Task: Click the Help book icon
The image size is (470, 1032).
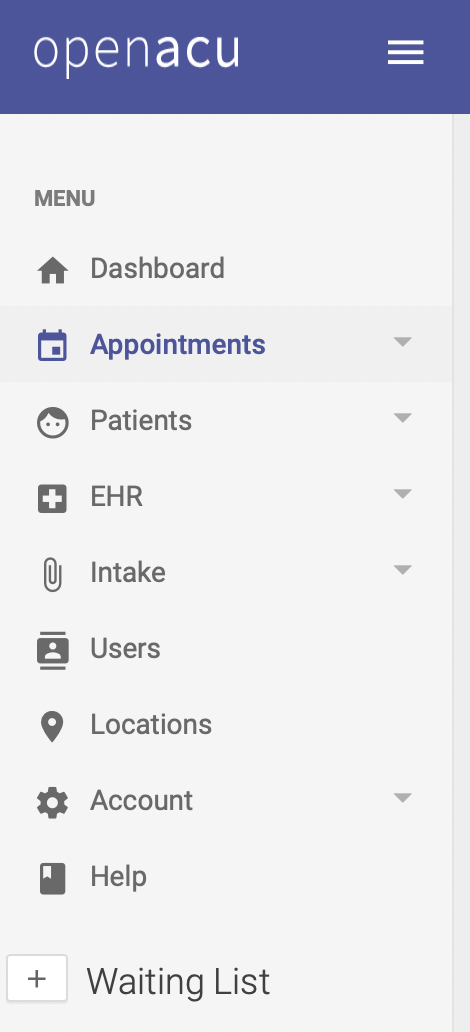Action: coord(53,878)
